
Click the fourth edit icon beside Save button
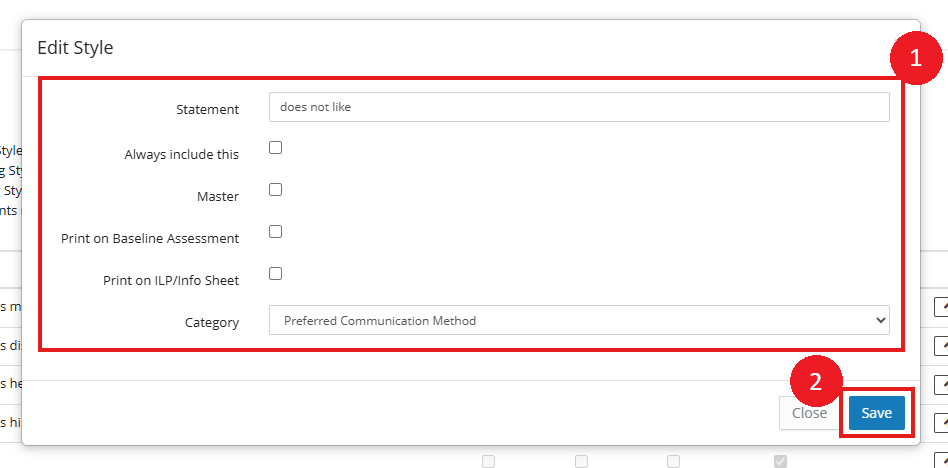coord(941,422)
